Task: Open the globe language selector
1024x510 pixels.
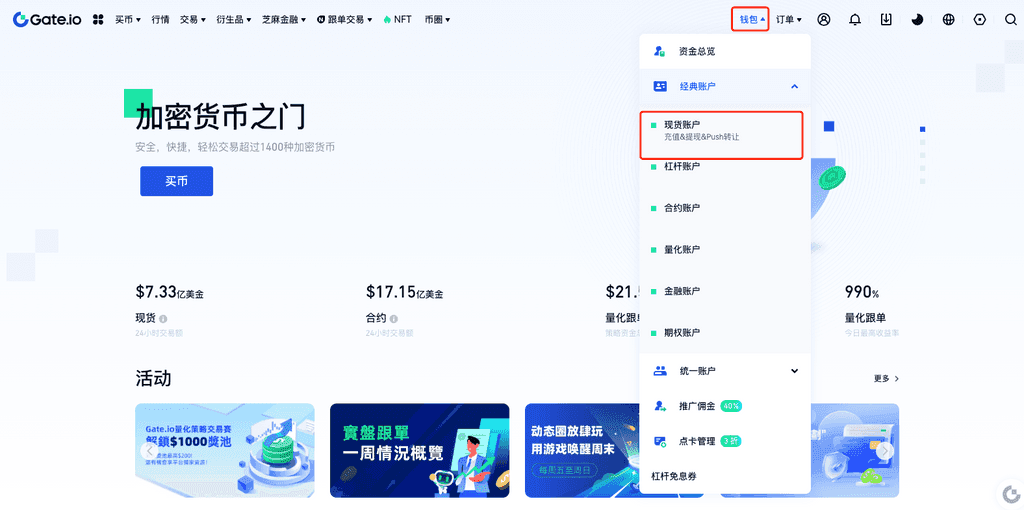Action: tap(948, 19)
